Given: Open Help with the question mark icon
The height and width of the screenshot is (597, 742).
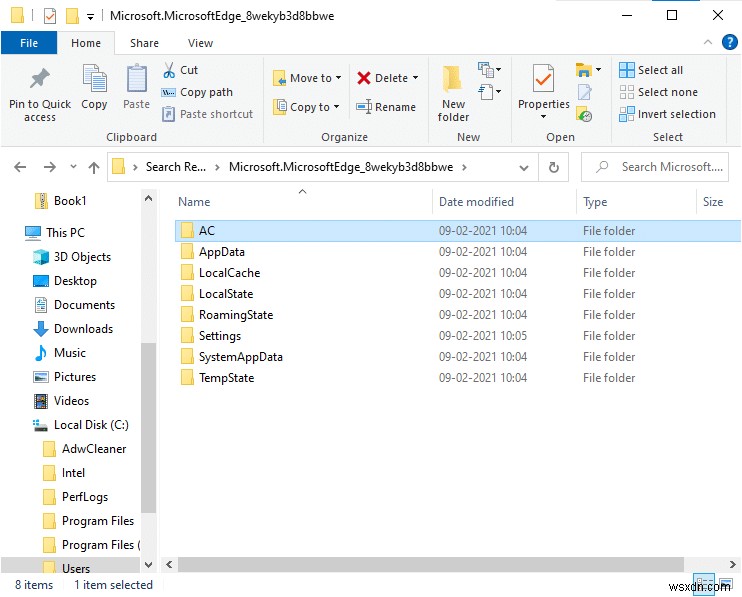Looking at the screenshot, I should pos(730,42).
